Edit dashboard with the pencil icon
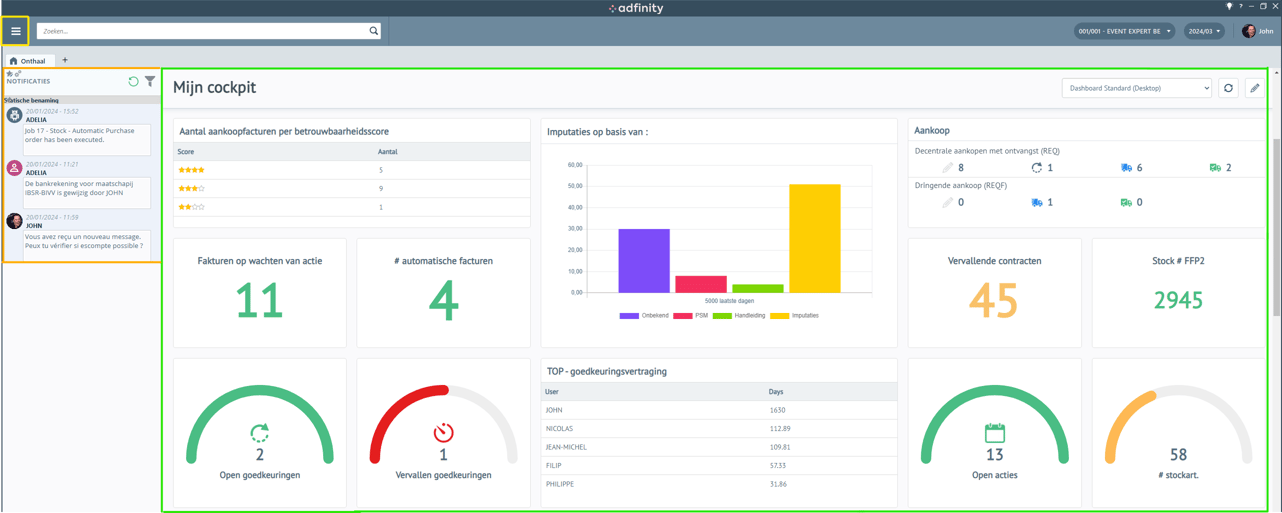This screenshot has height=513, width=1282. pyautogui.click(x=1254, y=88)
